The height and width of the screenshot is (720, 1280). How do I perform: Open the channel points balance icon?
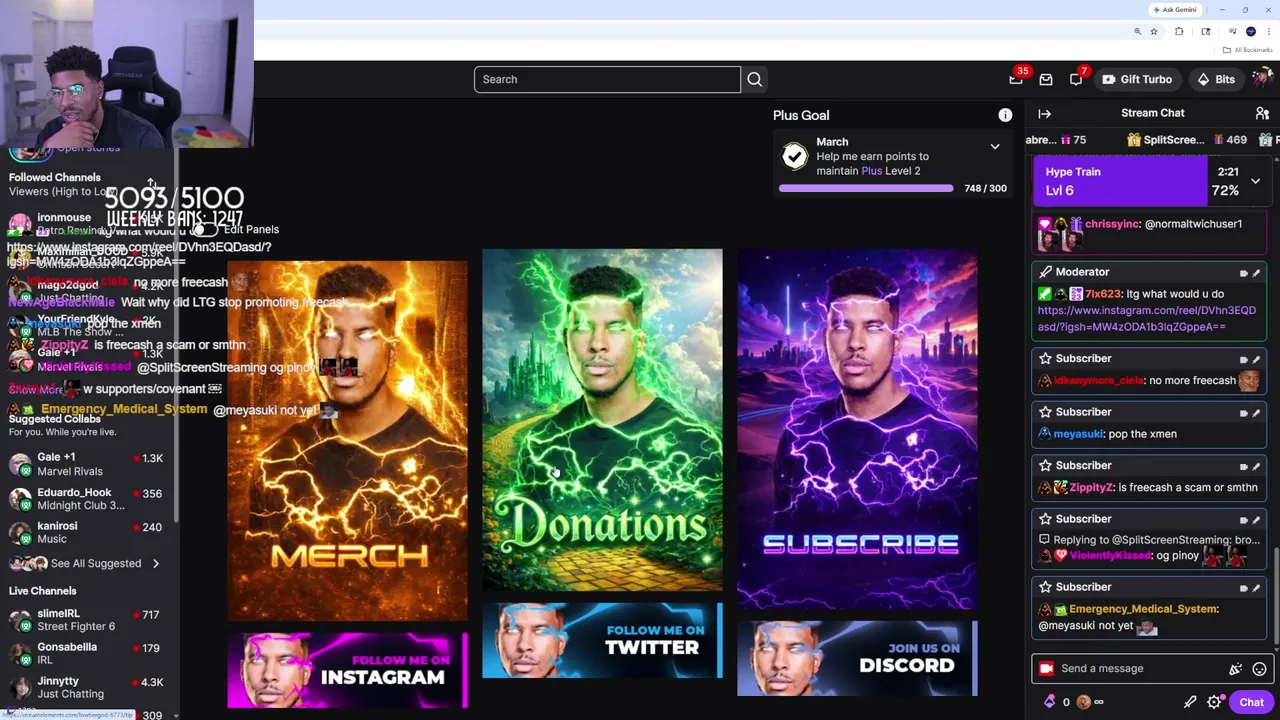pyautogui.click(x=1083, y=702)
